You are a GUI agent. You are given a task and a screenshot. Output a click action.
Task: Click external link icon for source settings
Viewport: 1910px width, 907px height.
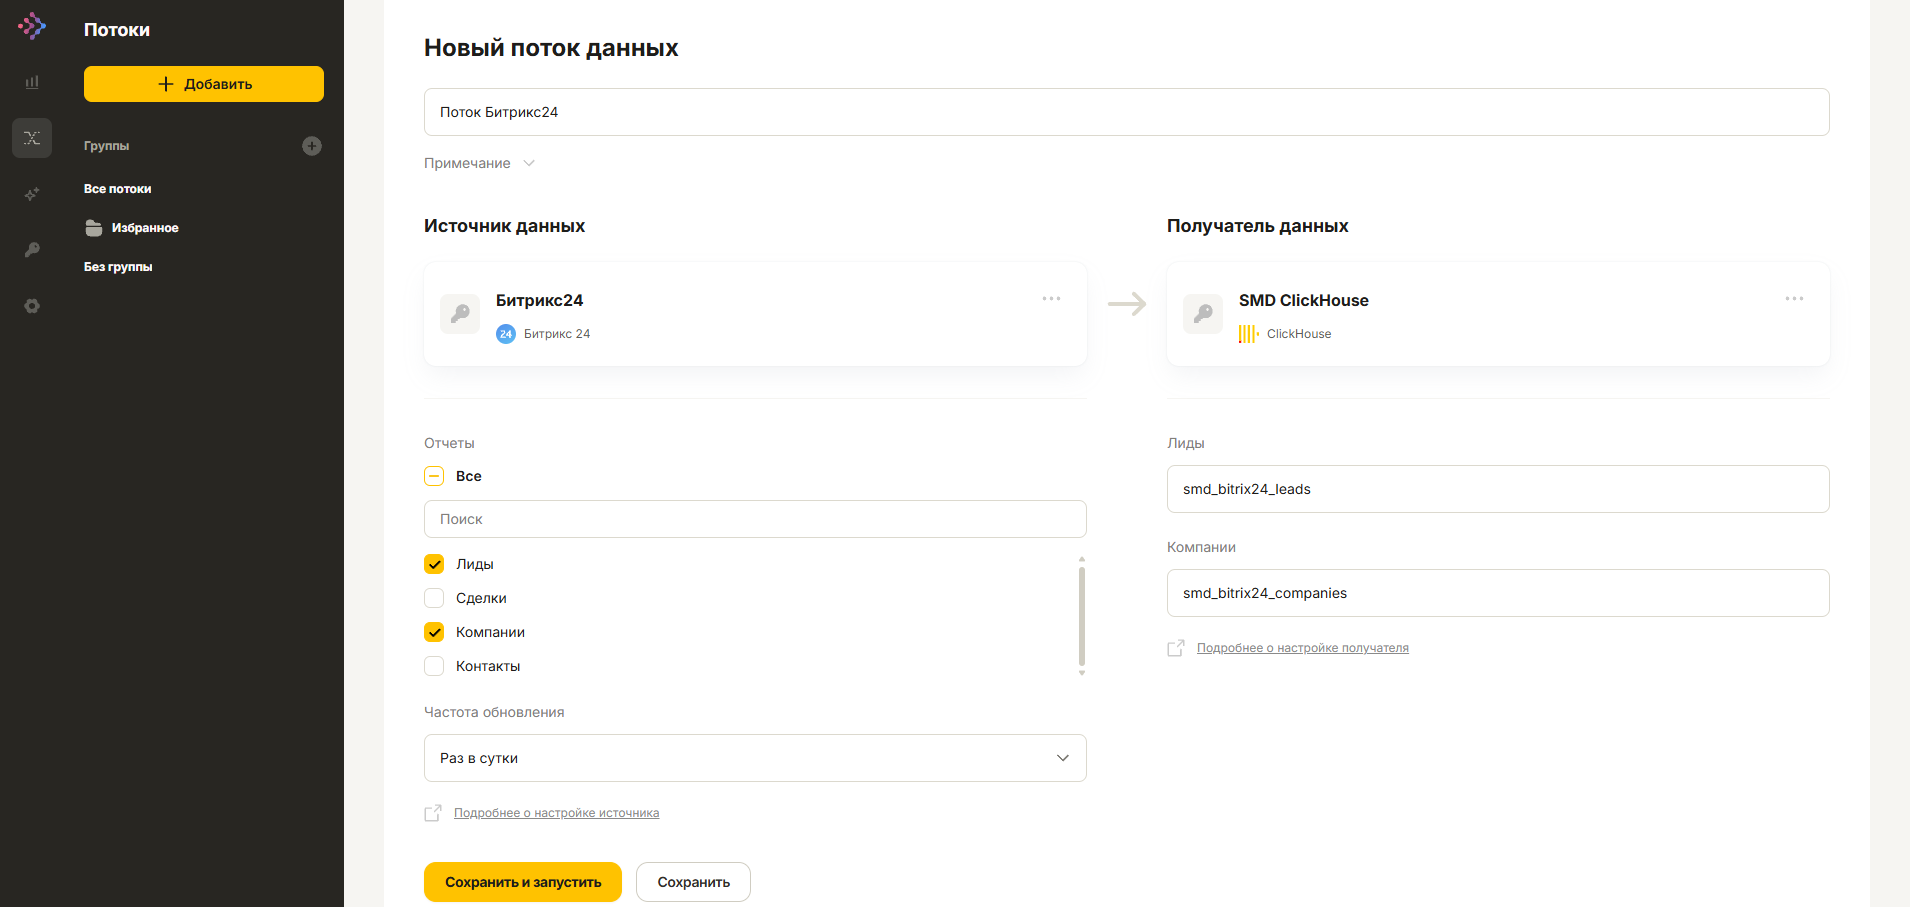click(433, 813)
